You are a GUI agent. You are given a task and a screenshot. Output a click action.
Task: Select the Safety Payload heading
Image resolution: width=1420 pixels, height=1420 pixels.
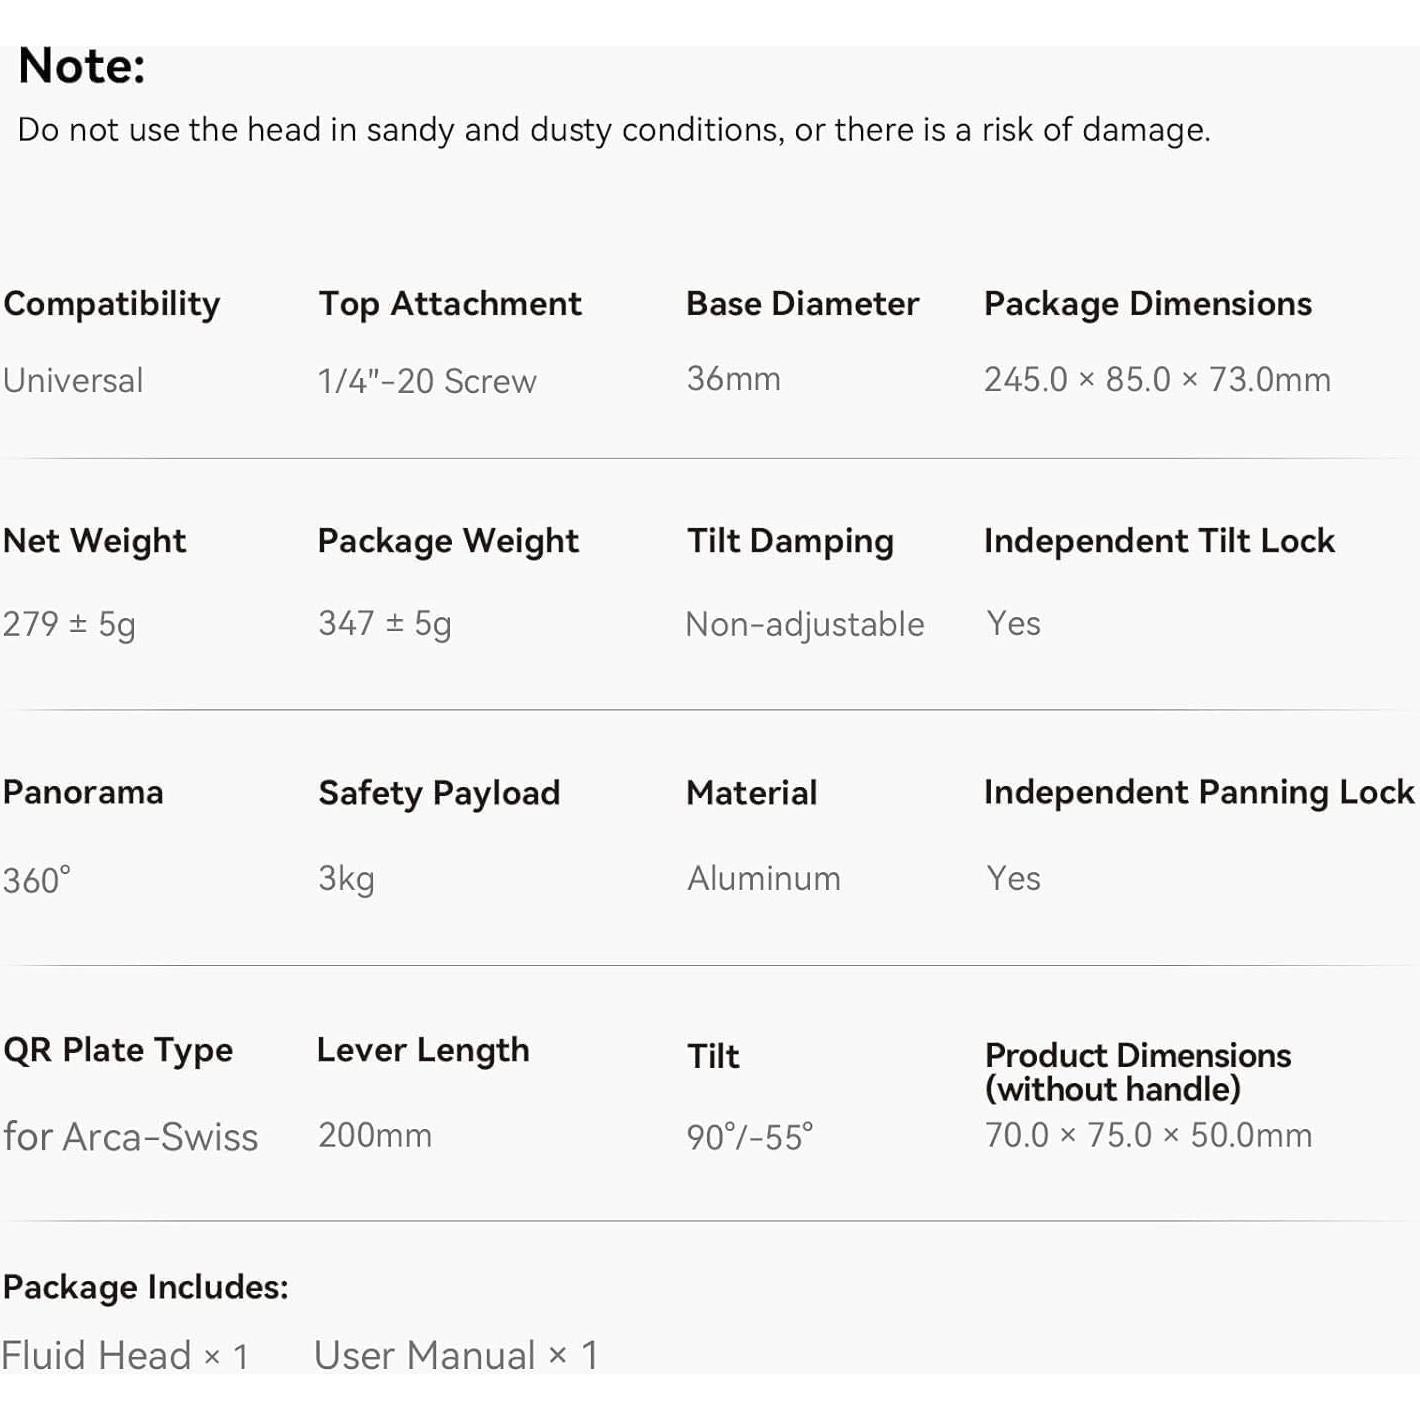(439, 793)
